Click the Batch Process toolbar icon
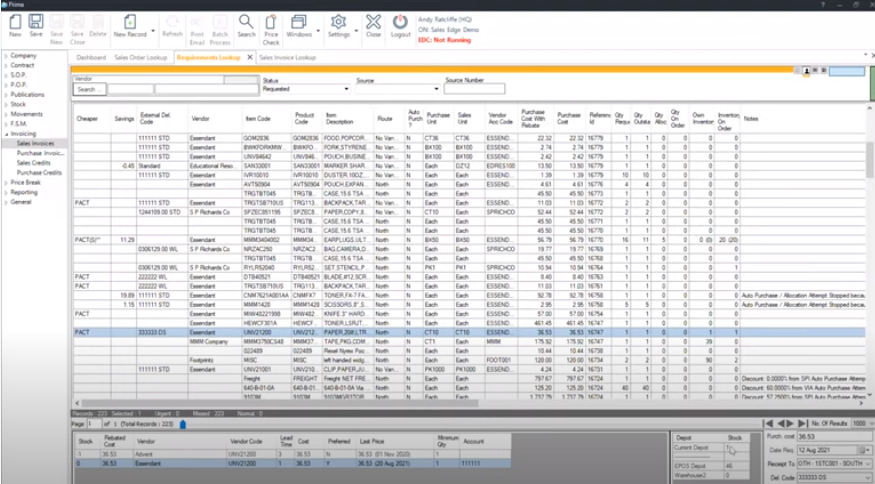Screen dimensions: 875x484 [x=220, y=22]
